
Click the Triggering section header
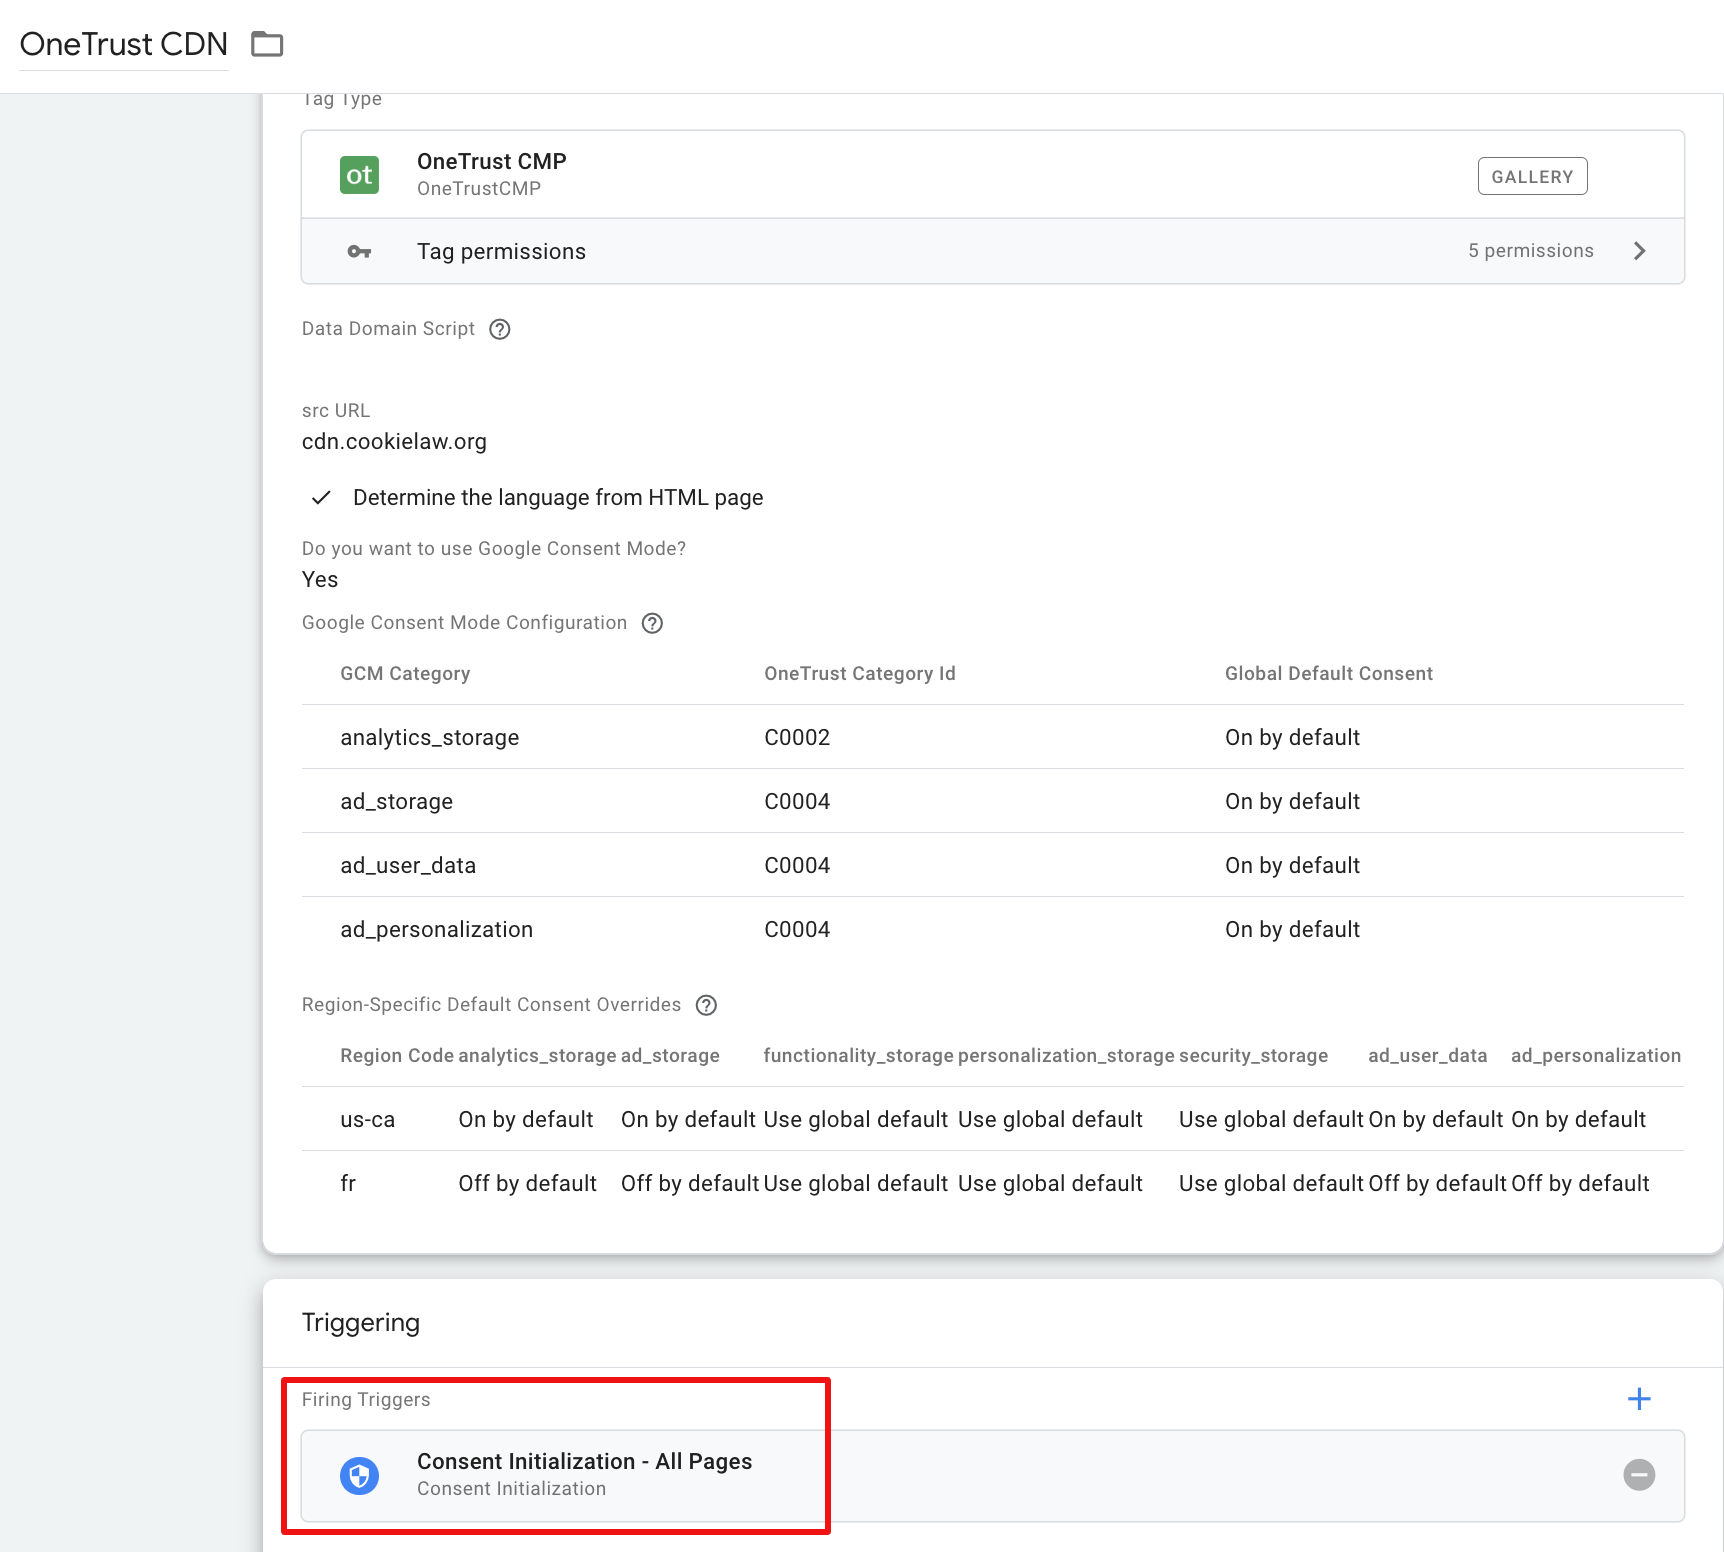(361, 1322)
